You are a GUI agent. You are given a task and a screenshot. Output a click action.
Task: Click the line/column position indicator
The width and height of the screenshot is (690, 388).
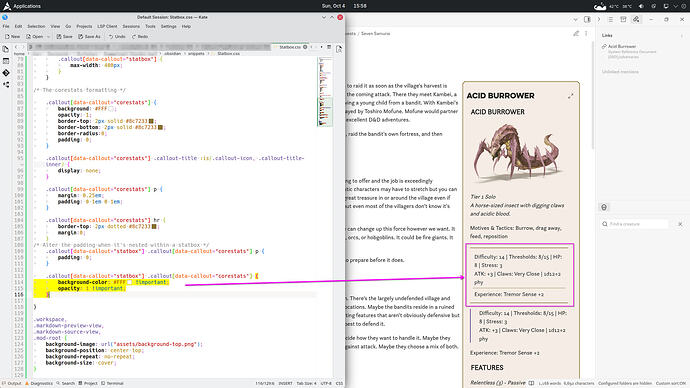click(264, 384)
